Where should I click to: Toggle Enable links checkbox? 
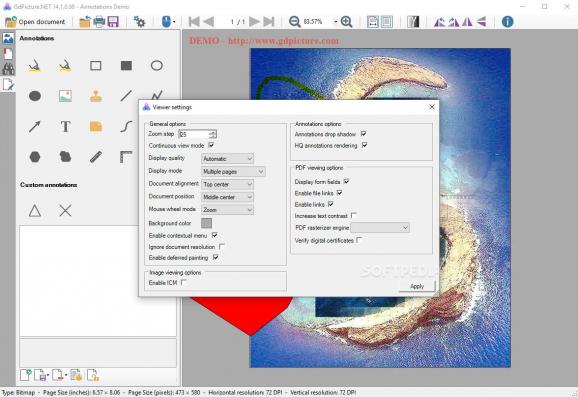coord(331,204)
